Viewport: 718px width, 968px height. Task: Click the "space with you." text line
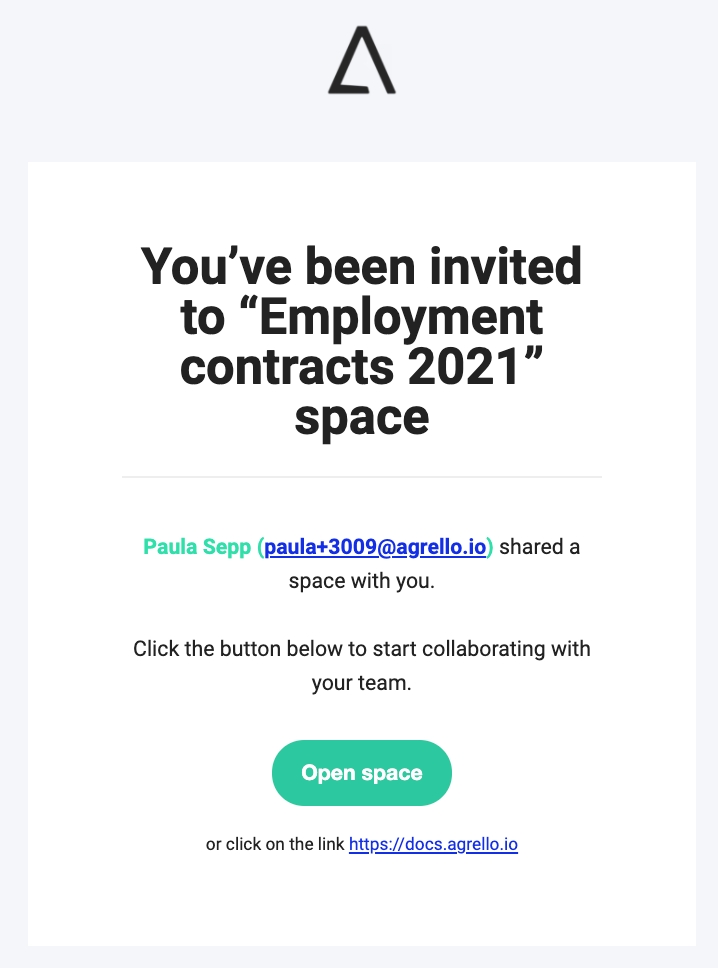tap(361, 580)
